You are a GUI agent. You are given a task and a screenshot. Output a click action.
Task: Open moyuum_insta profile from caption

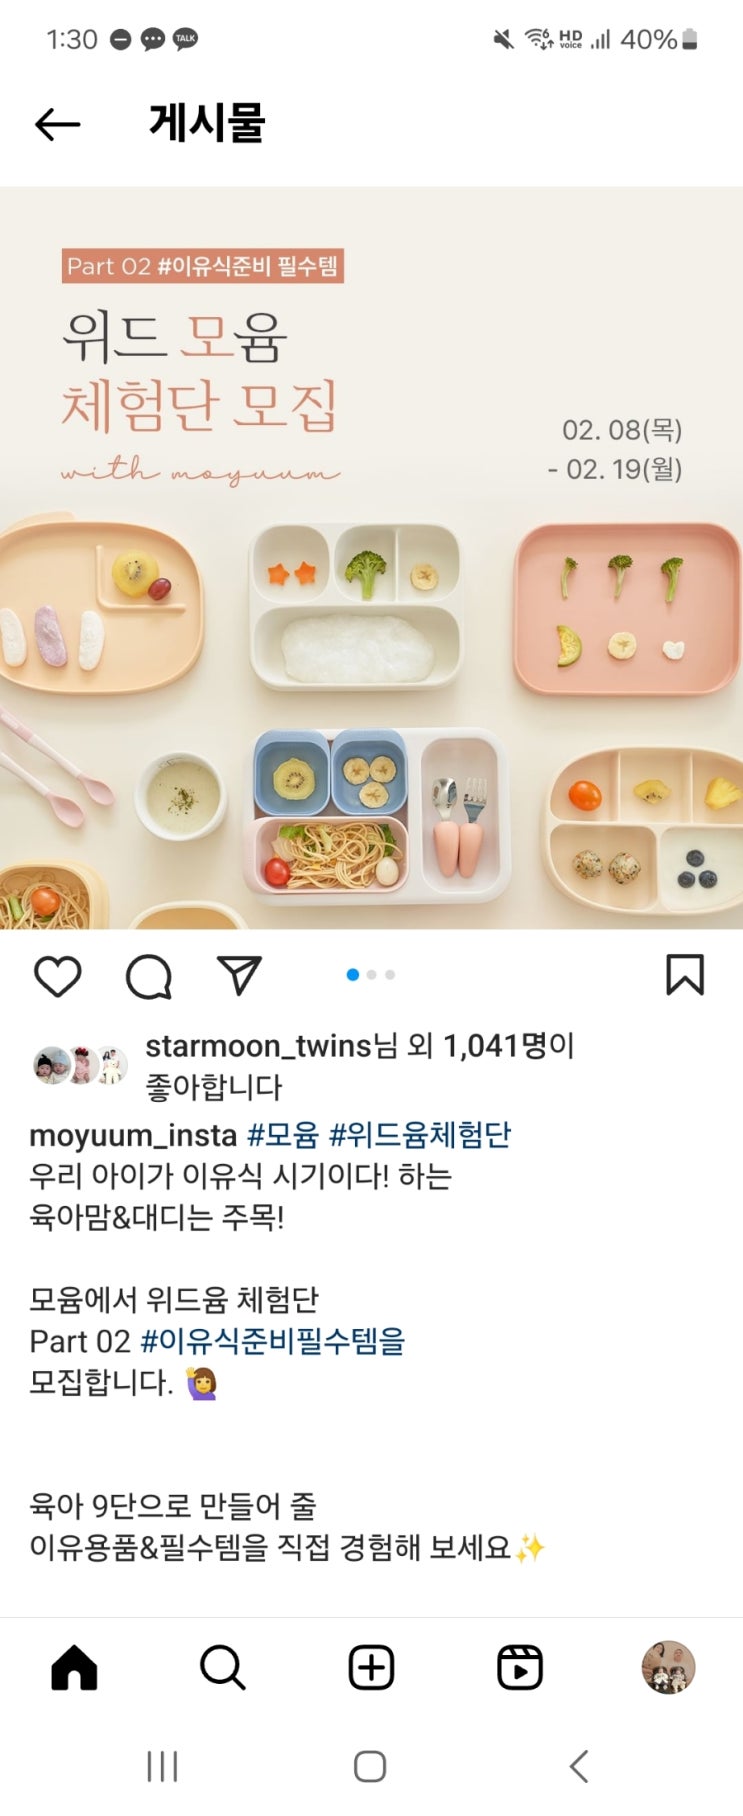tap(133, 1135)
